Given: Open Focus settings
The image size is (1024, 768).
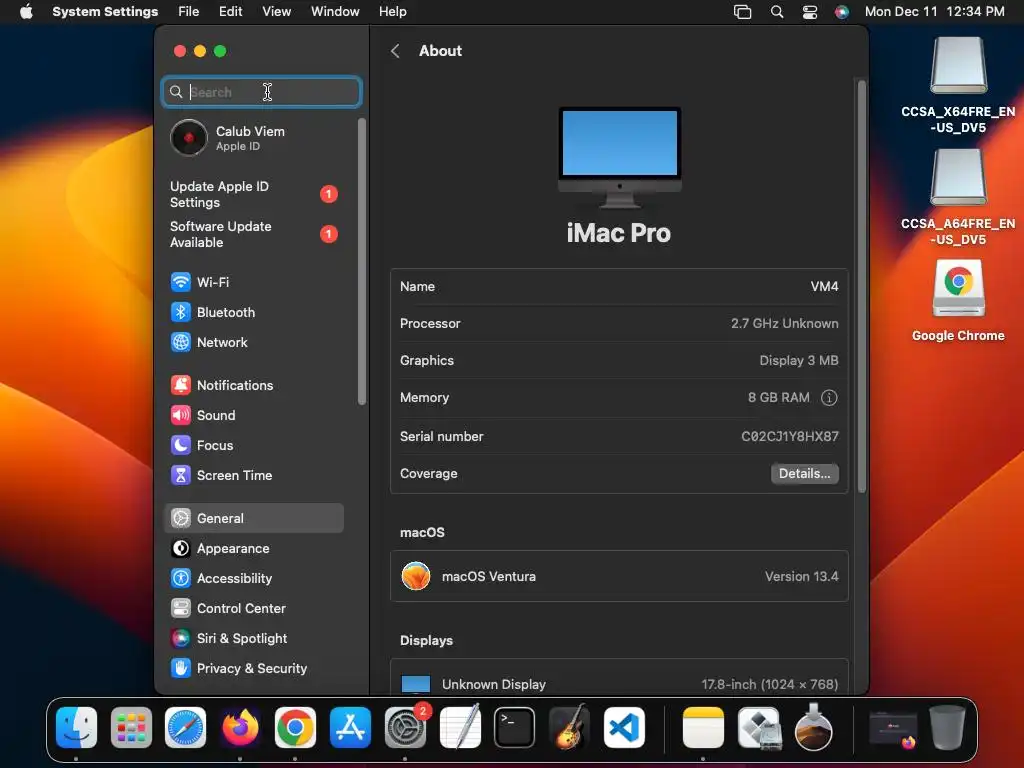Looking at the screenshot, I should (x=254, y=445).
